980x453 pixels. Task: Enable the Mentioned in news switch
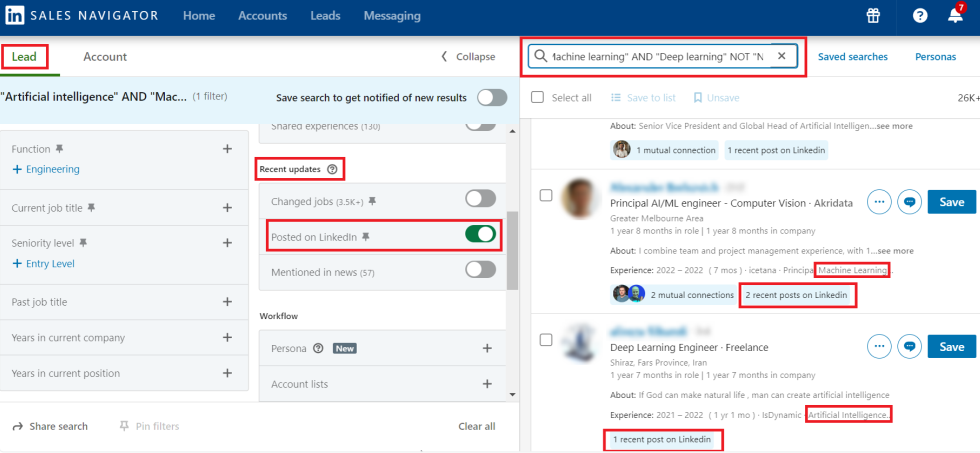pyautogui.click(x=481, y=270)
